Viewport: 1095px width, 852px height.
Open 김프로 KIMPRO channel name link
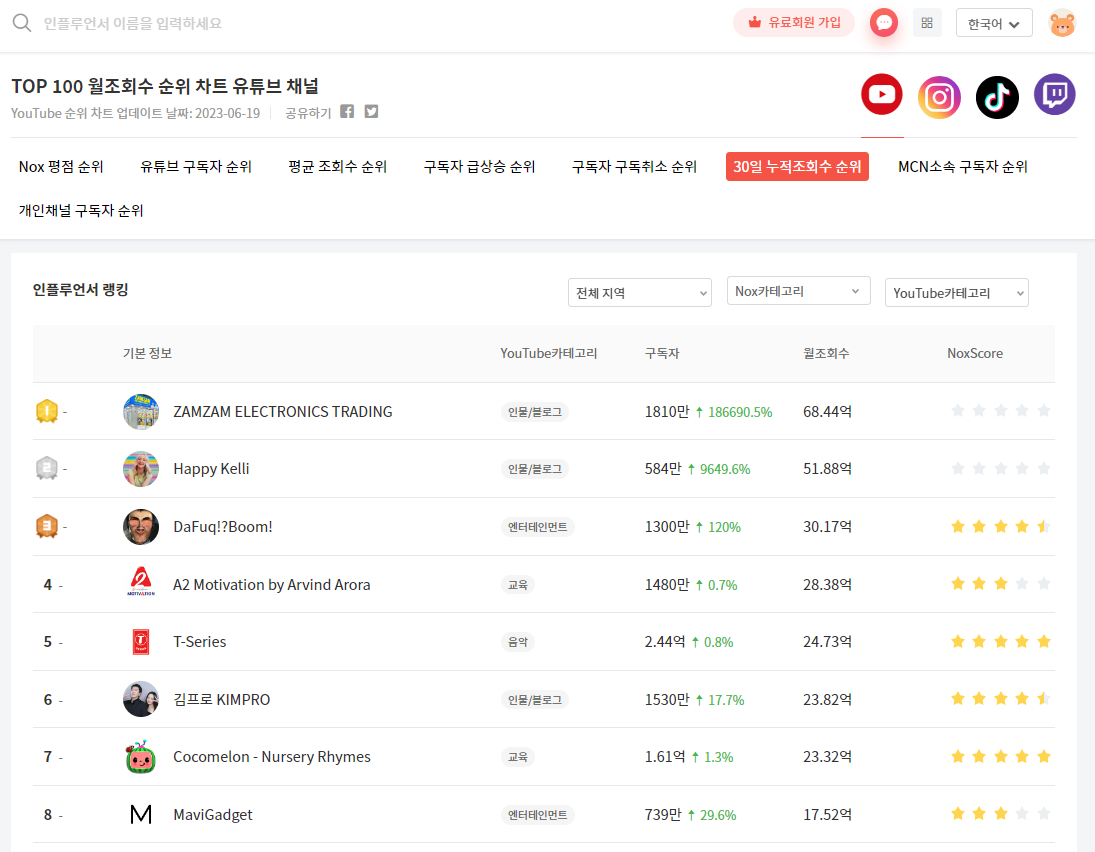[x=221, y=699]
